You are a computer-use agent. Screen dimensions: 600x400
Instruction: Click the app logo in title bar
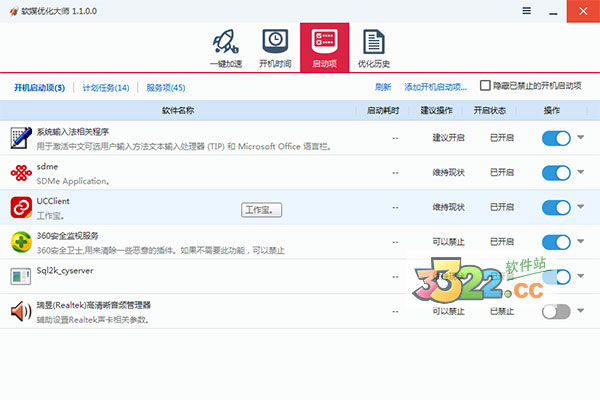pyautogui.click(x=14, y=11)
